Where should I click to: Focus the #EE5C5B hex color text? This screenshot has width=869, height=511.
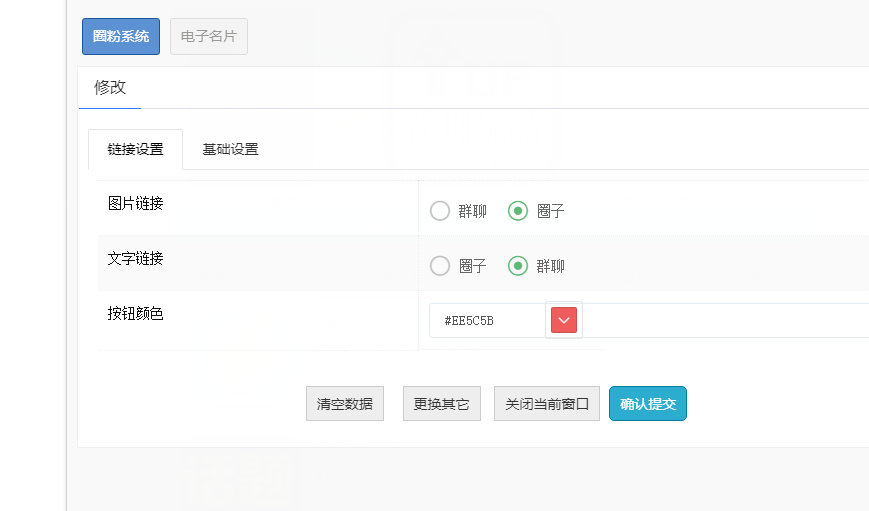(x=486, y=321)
